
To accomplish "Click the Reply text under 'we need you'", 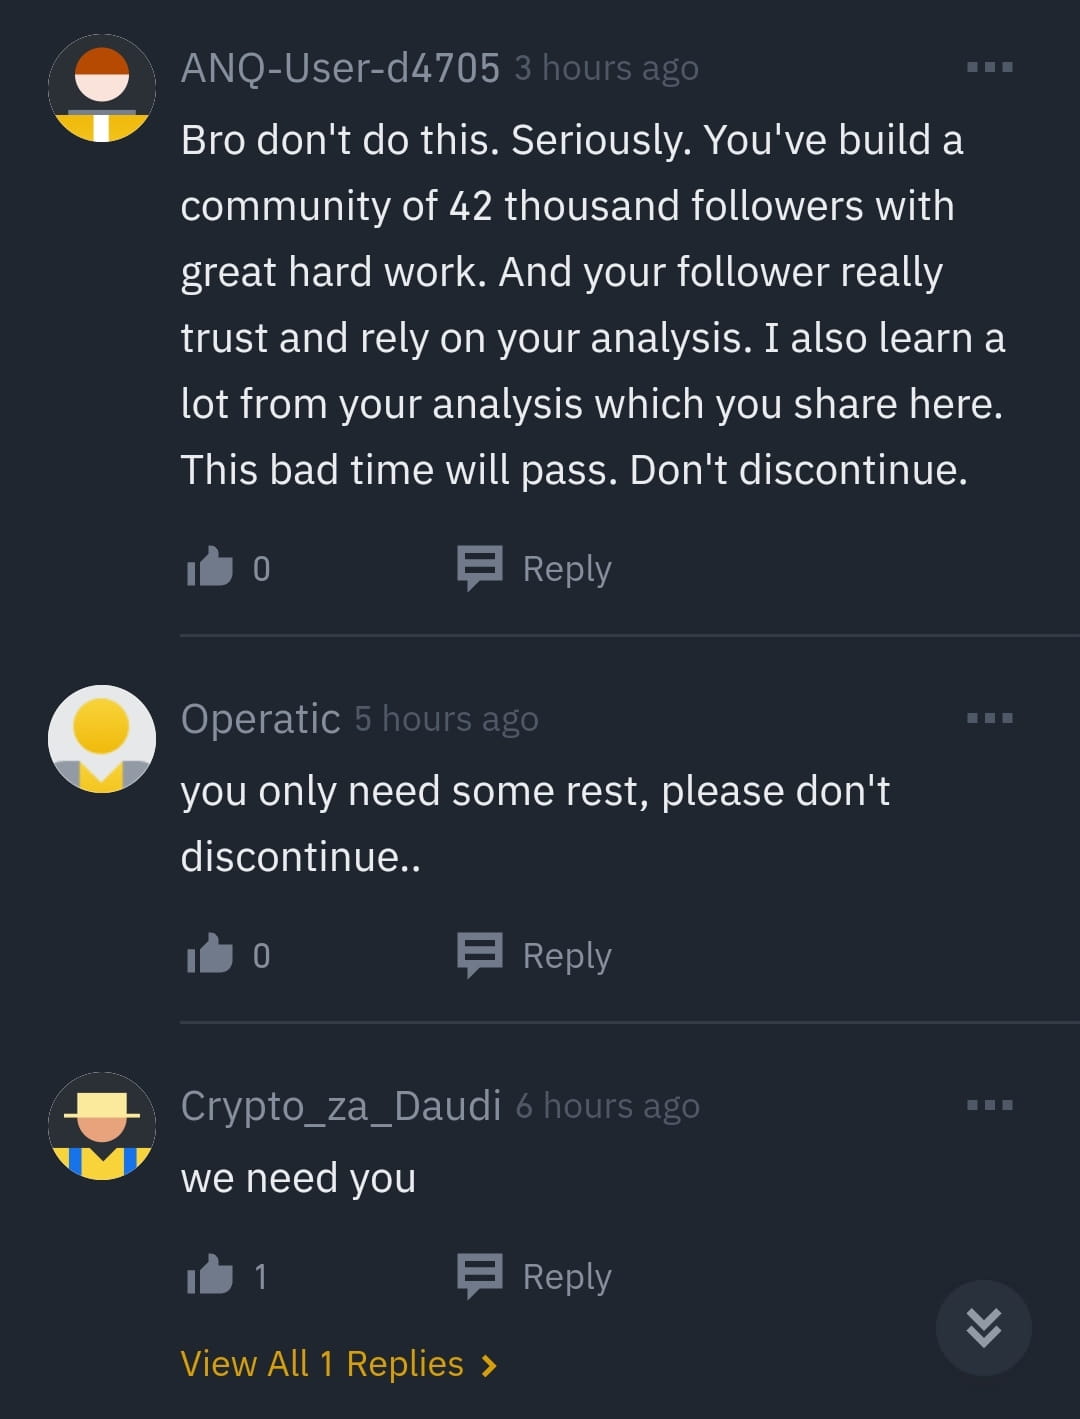I will click(567, 1277).
